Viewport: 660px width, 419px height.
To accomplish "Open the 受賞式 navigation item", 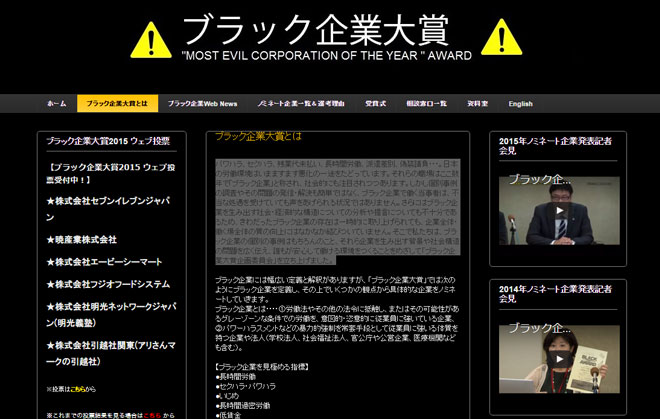I will pyautogui.click(x=375, y=104).
